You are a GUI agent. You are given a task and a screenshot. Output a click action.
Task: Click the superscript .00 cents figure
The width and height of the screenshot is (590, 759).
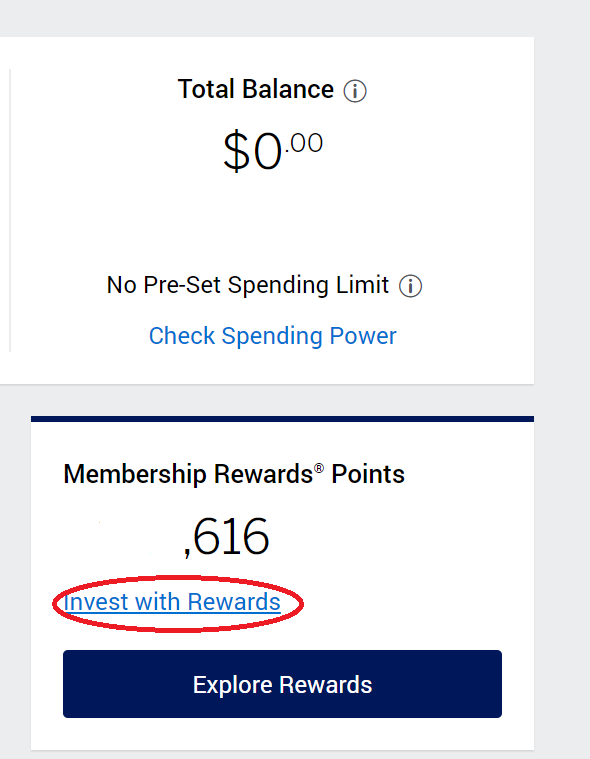pyautogui.click(x=303, y=143)
